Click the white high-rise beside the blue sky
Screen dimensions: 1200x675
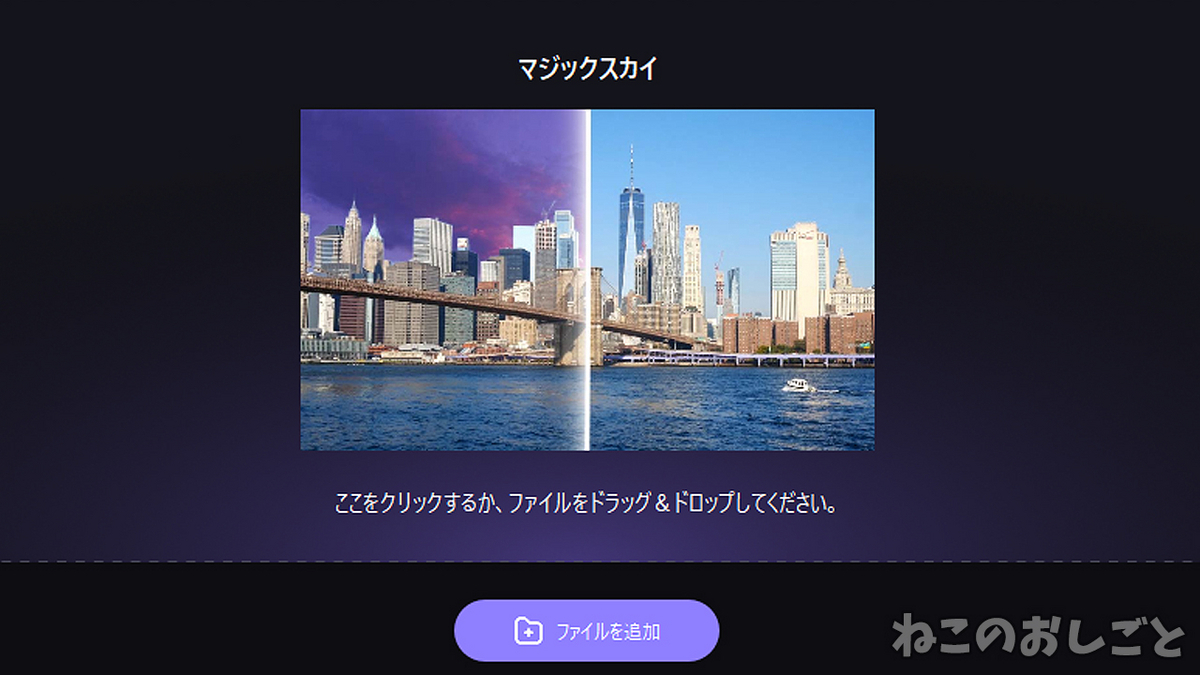click(799, 270)
